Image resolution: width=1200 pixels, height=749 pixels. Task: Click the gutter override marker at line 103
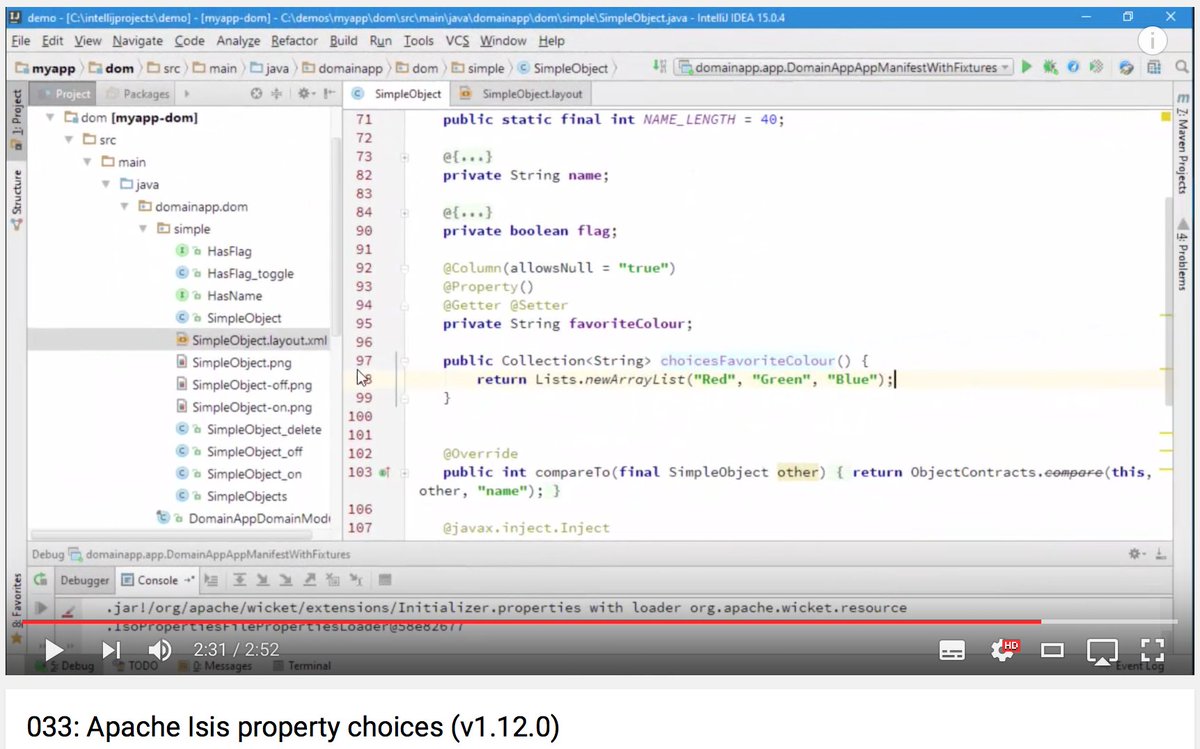tap(385, 472)
